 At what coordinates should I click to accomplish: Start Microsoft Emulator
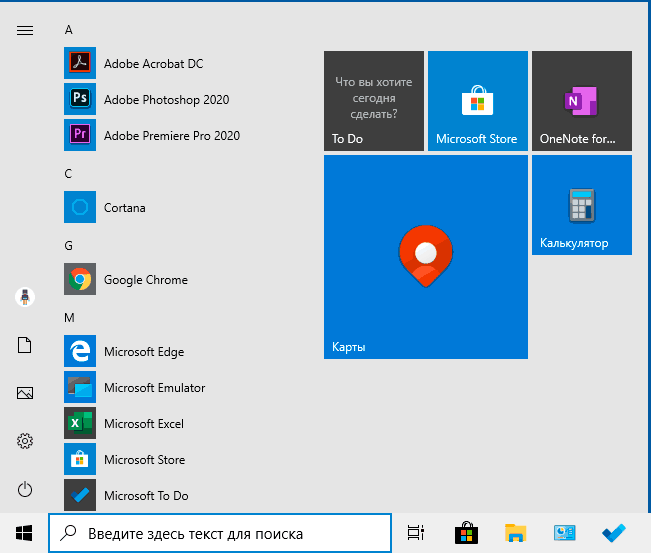(x=154, y=388)
